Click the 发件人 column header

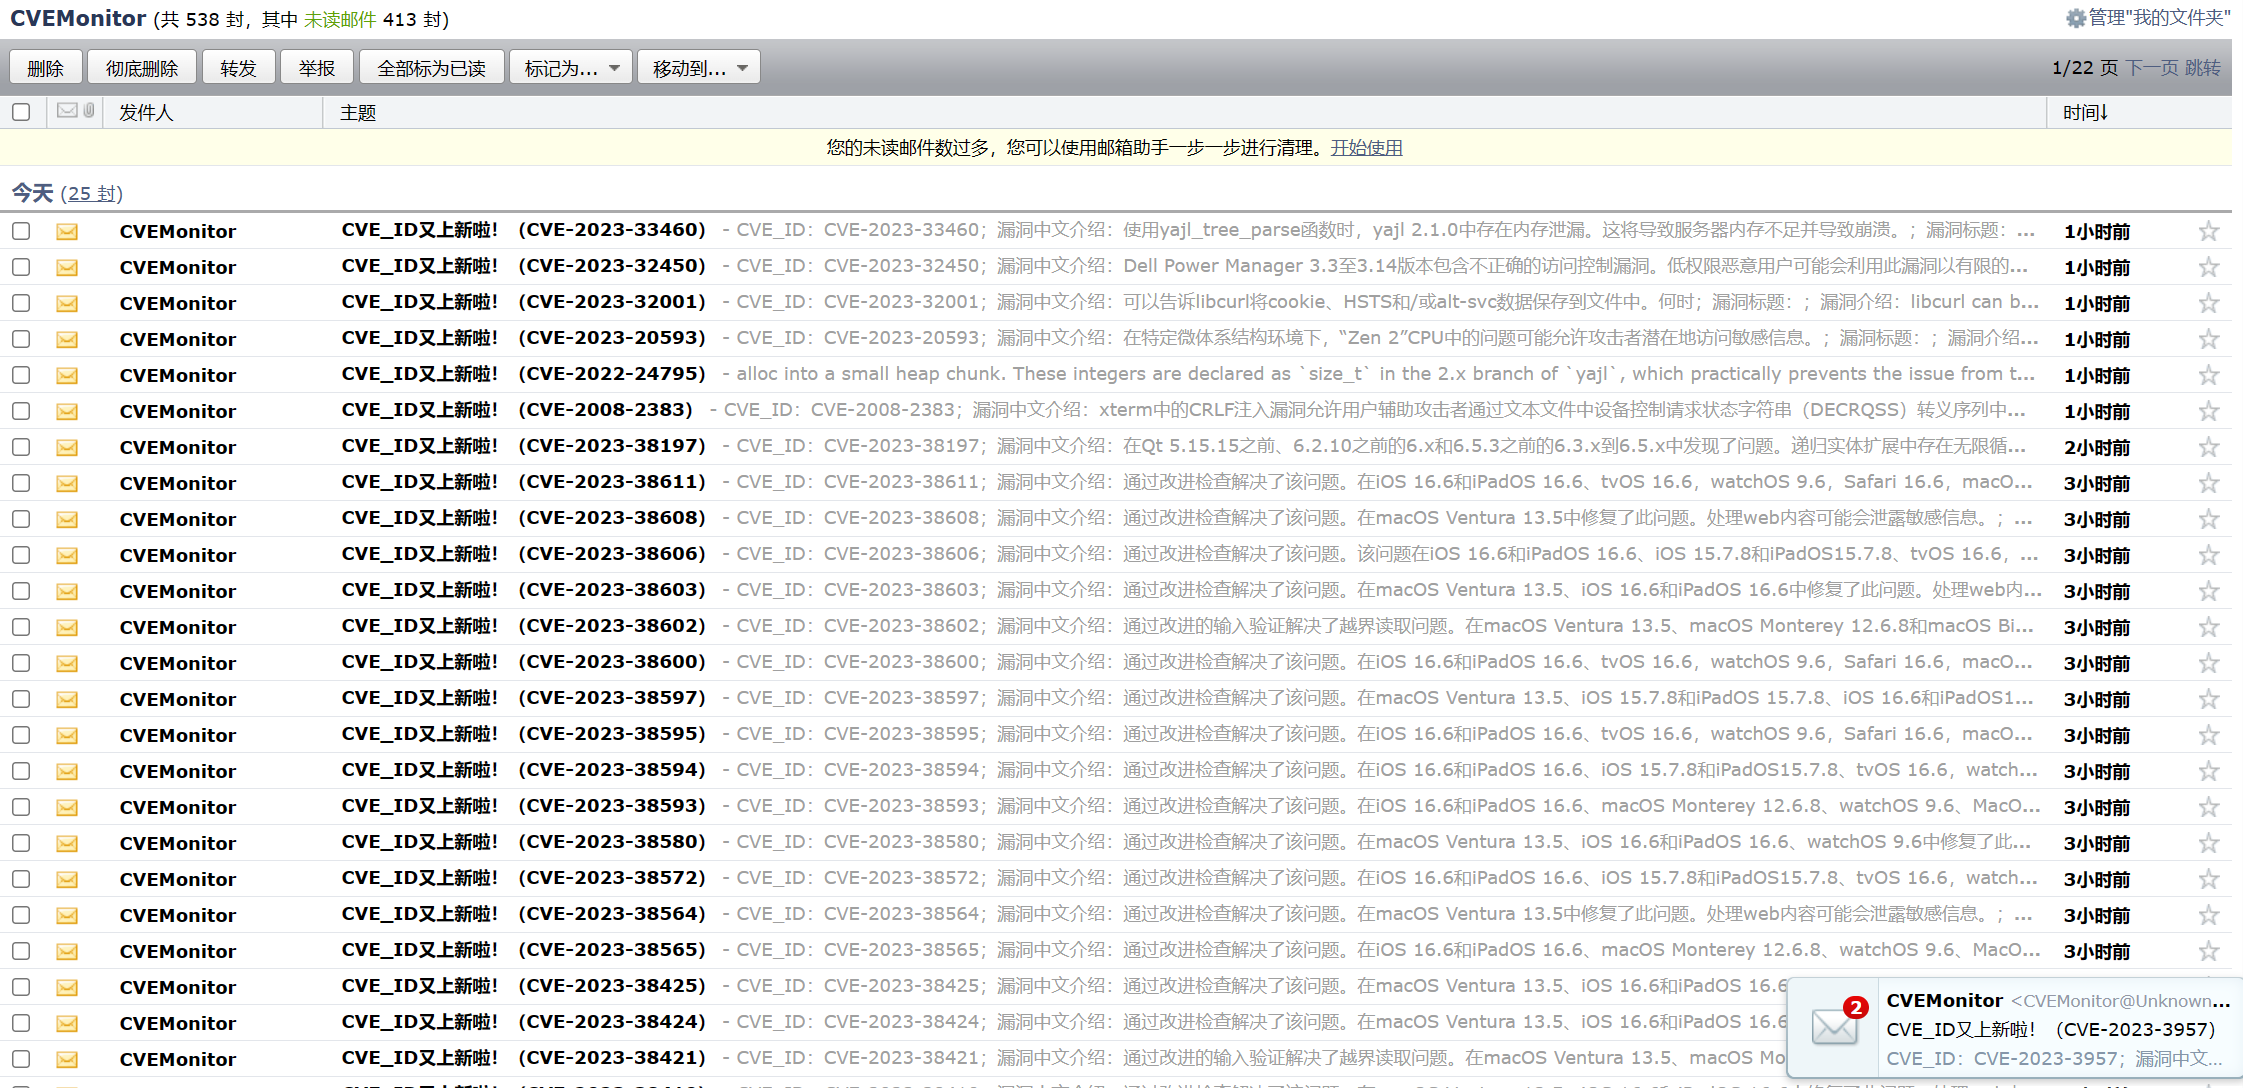[146, 113]
